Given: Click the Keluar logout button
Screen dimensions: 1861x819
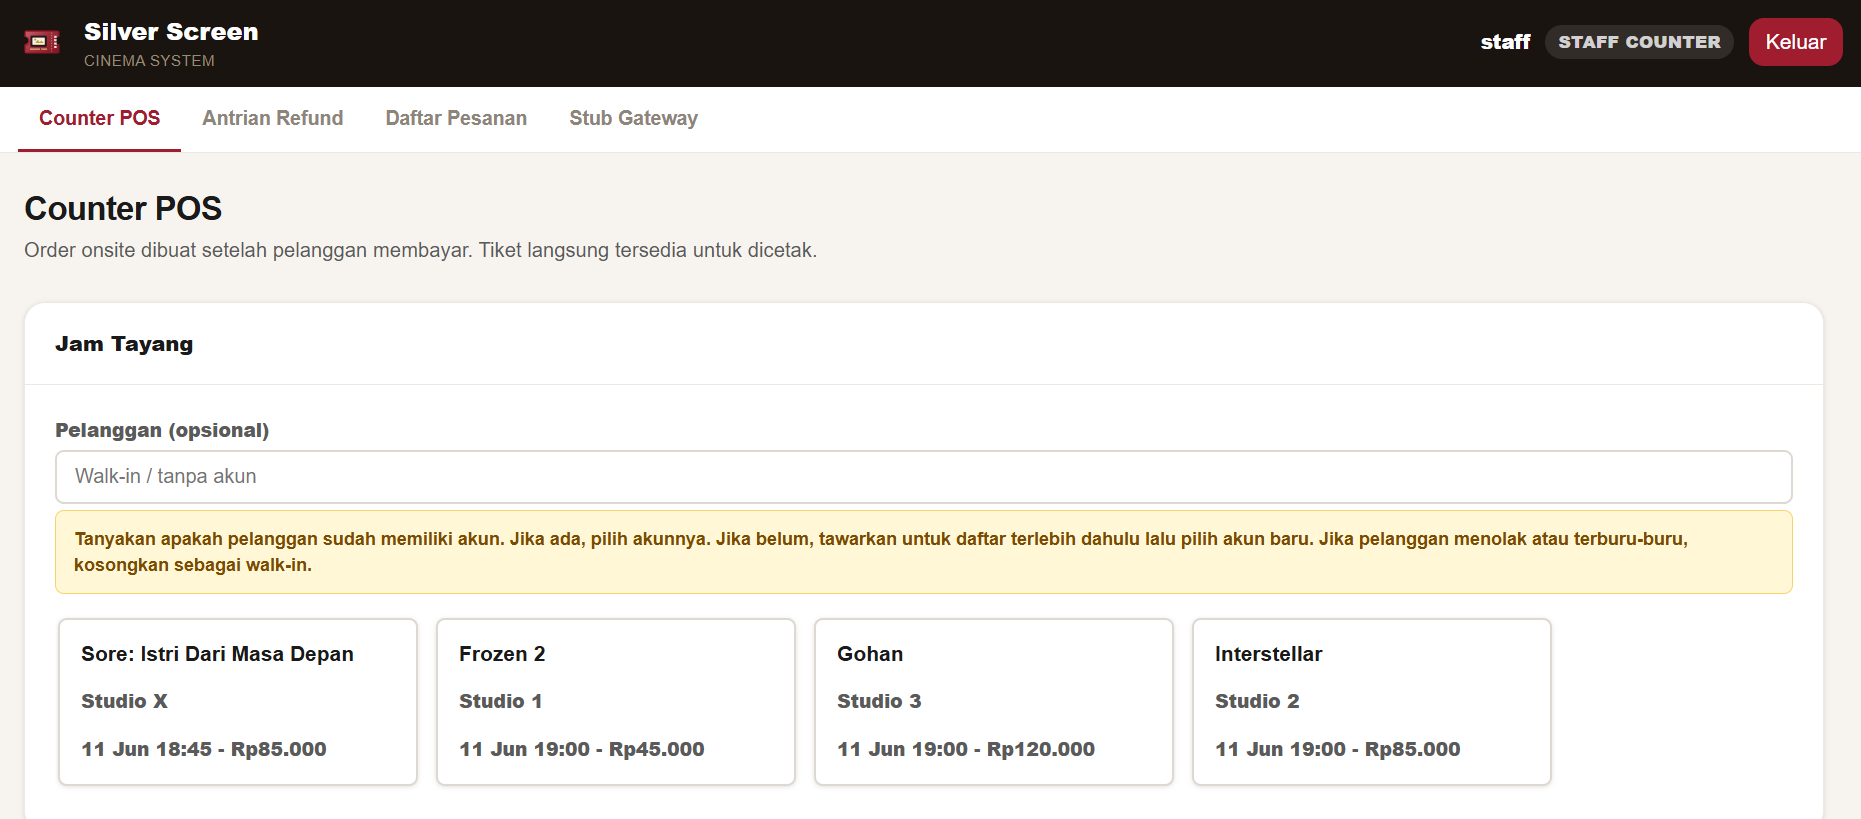Looking at the screenshot, I should 1795,42.
